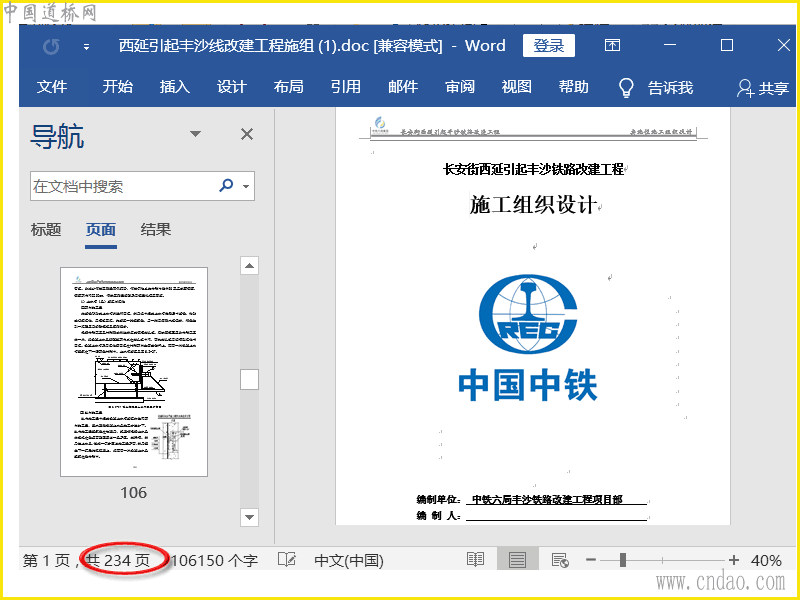Switch to the 开始 ribbon tab
This screenshot has width=800, height=600.
(117, 87)
